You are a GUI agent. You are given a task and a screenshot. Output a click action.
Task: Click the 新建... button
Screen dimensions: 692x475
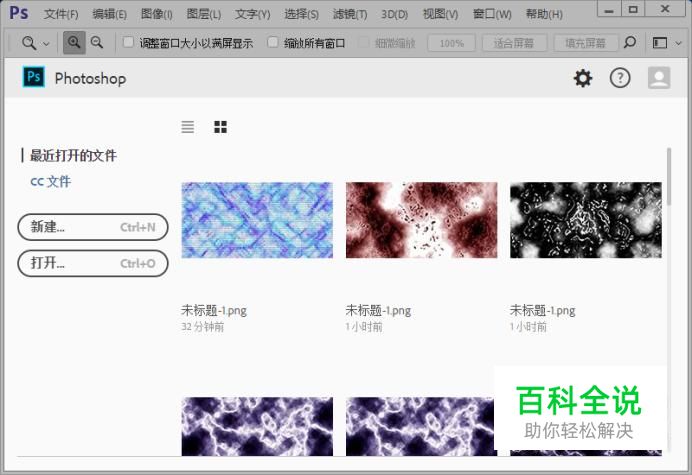pos(93,227)
